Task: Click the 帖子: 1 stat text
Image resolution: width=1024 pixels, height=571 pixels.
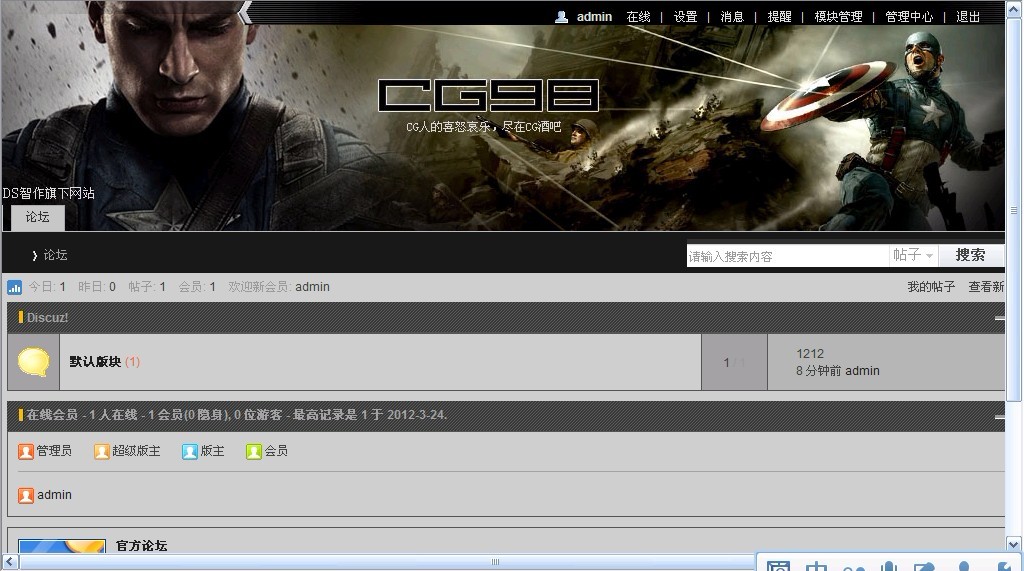Action: click(147, 287)
